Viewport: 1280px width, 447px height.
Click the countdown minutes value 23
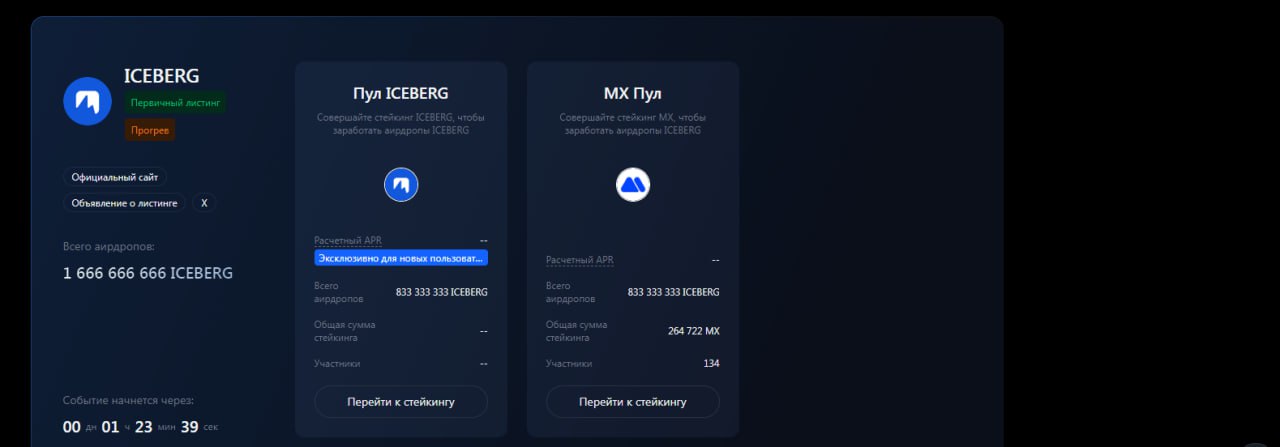(144, 427)
